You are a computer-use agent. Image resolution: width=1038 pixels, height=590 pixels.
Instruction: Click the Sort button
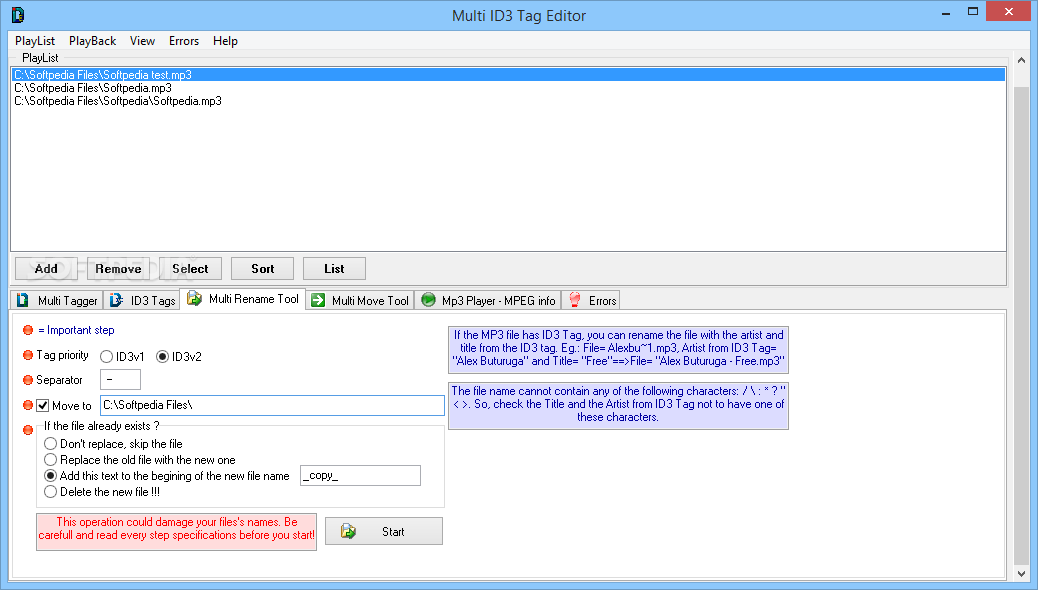click(262, 268)
